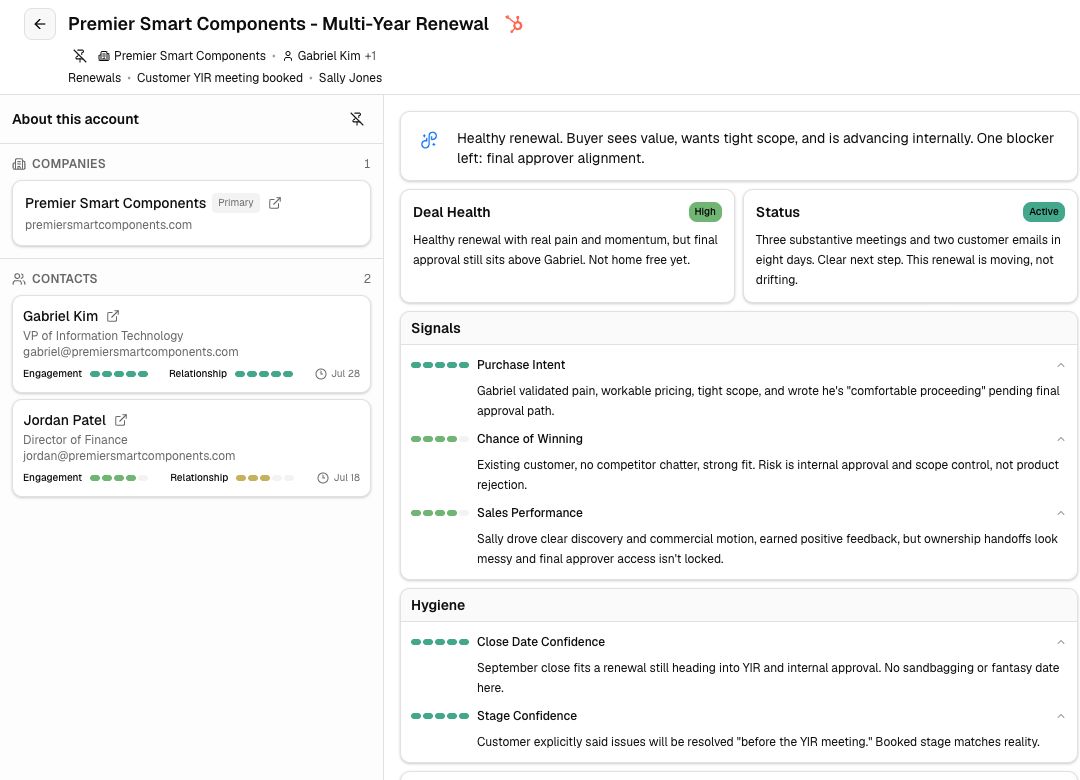Screen dimensions: 1080x780
Task: Click the Hygiene section heading
Action: pos(438,606)
